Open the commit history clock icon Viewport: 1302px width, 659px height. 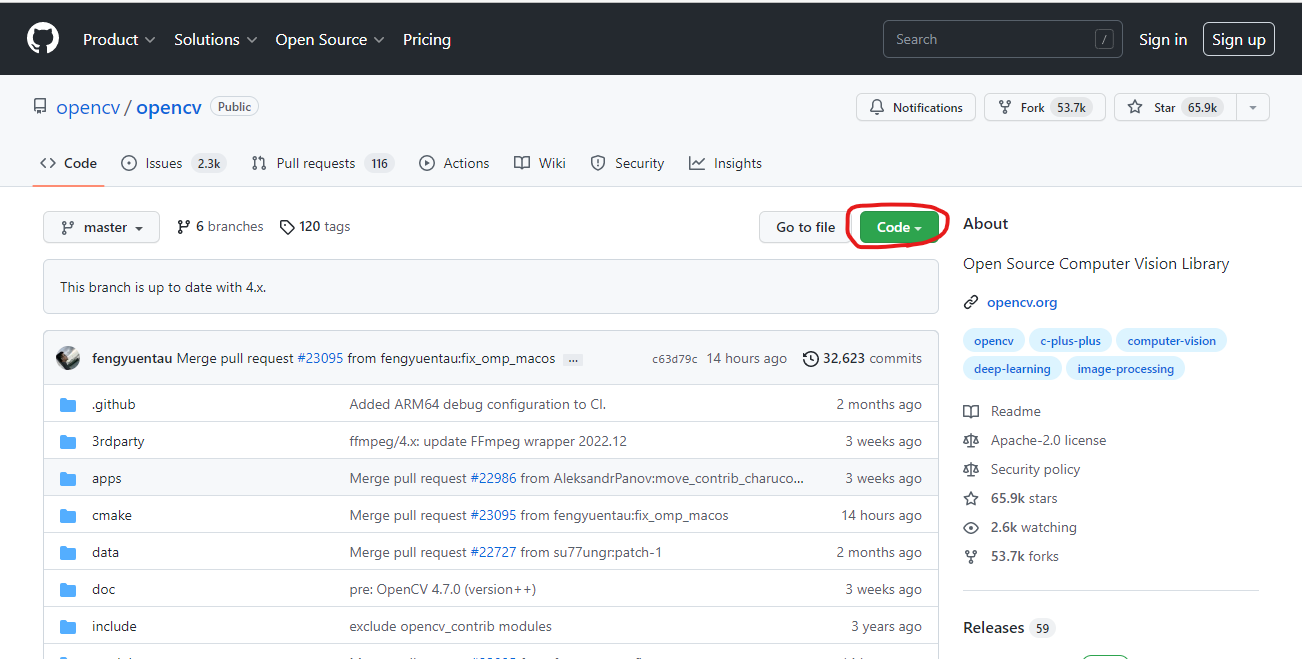810,359
